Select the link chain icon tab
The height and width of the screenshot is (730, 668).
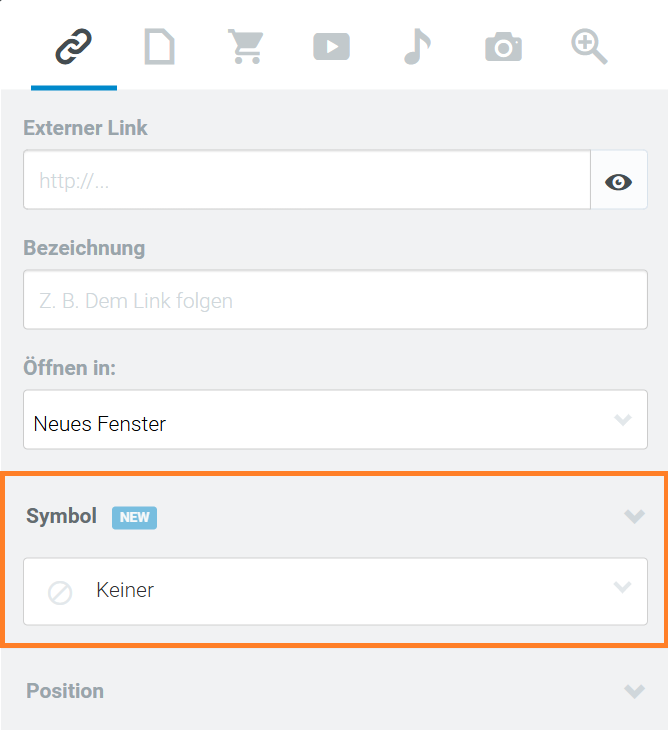pyautogui.click(x=74, y=47)
